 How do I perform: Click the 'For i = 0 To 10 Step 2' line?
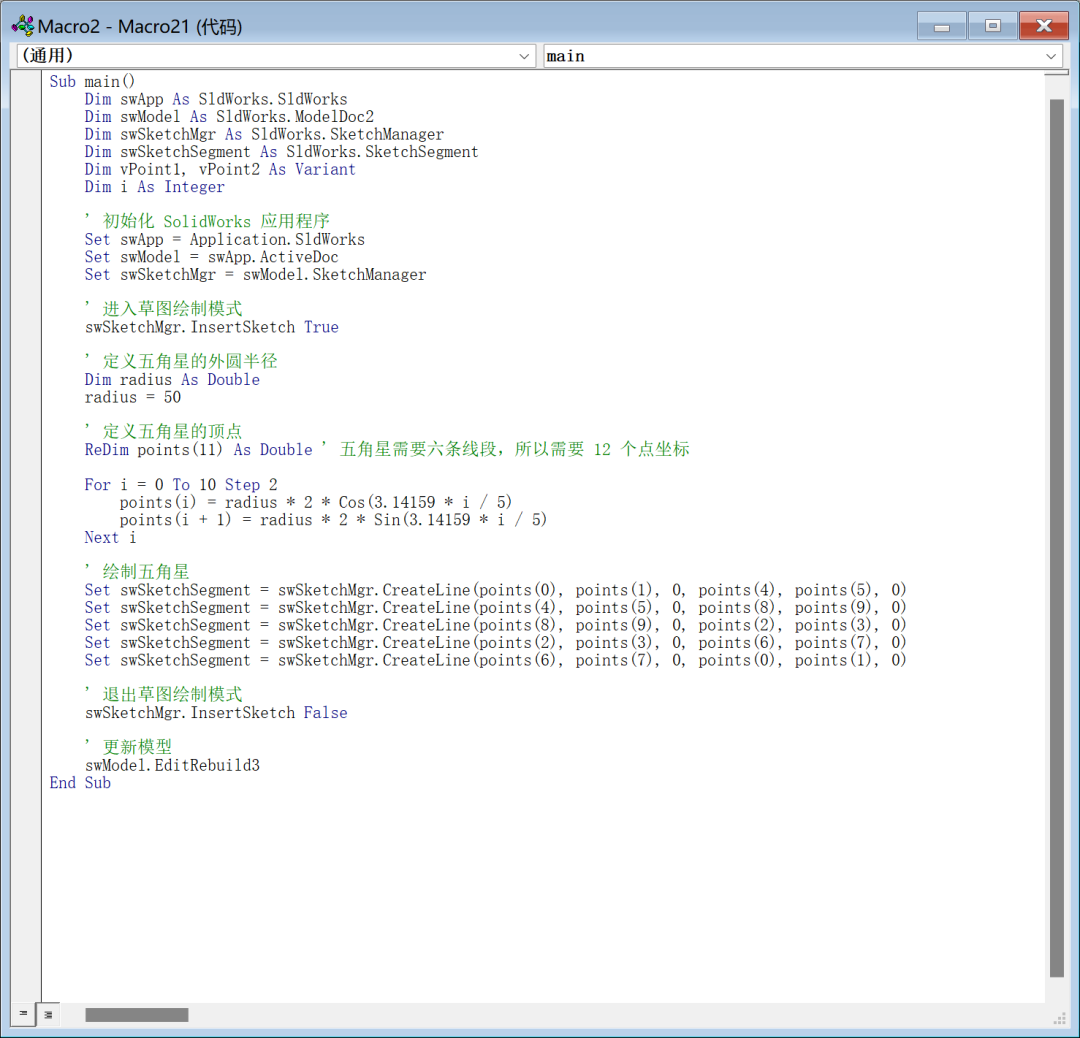(x=181, y=485)
